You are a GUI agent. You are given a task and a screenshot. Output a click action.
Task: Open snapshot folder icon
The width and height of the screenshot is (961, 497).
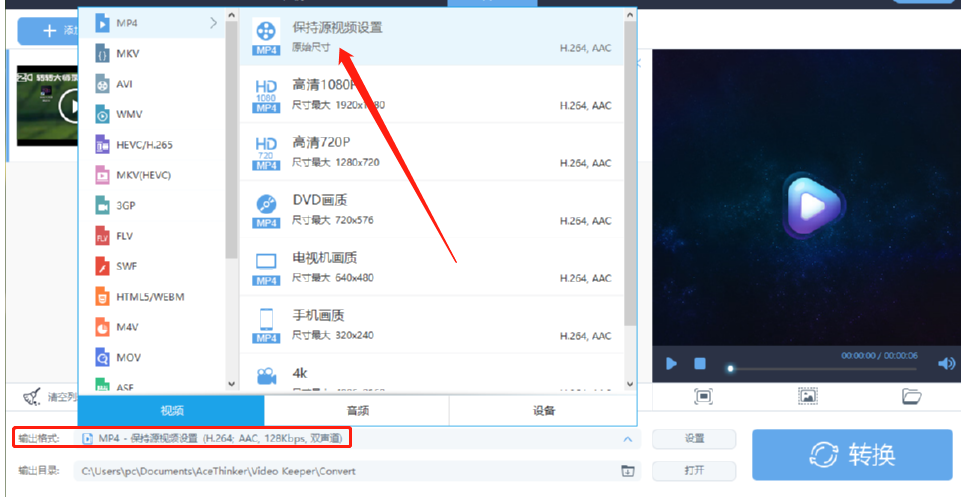point(912,396)
